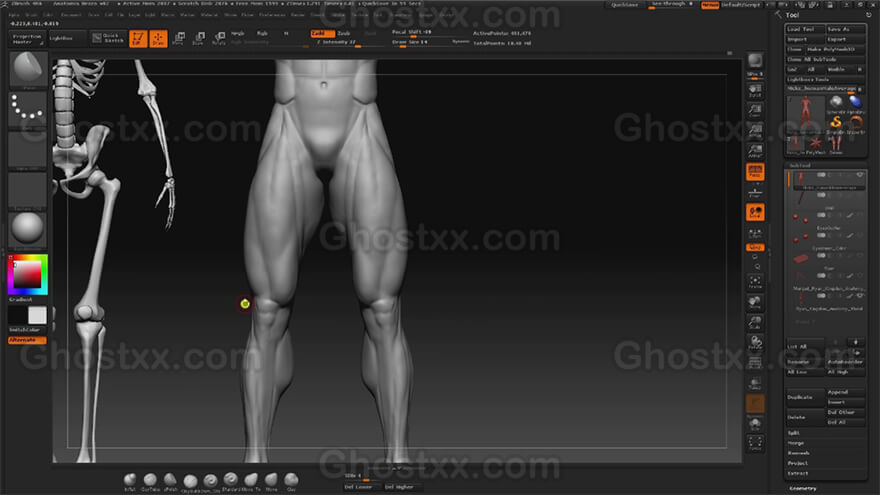Open the material sphere selector
Image resolution: width=880 pixels, height=495 pixels.
pyautogui.click(x=28, y=230)
